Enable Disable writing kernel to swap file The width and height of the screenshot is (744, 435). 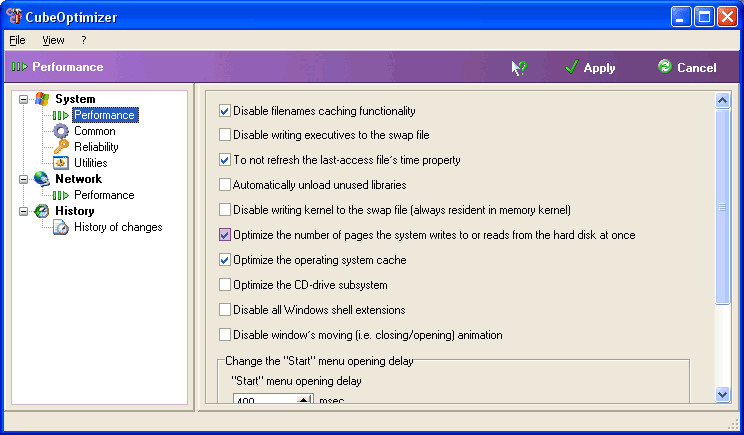pyautogui.click(x=225, y=210)
